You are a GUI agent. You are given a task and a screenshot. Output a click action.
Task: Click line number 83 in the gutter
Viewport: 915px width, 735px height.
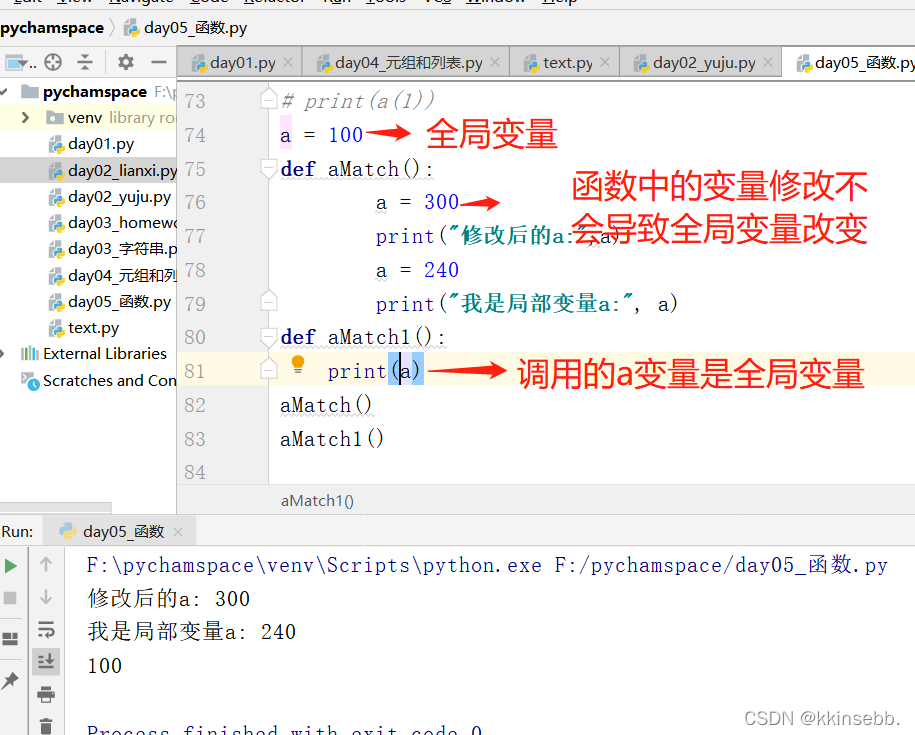195,438
